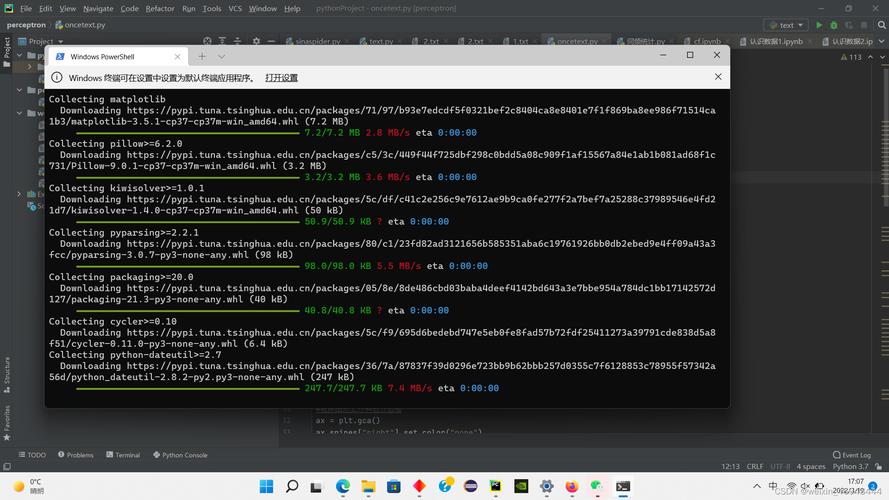Open Project panel gear options
889x500 pixels.
pos(256,41)
